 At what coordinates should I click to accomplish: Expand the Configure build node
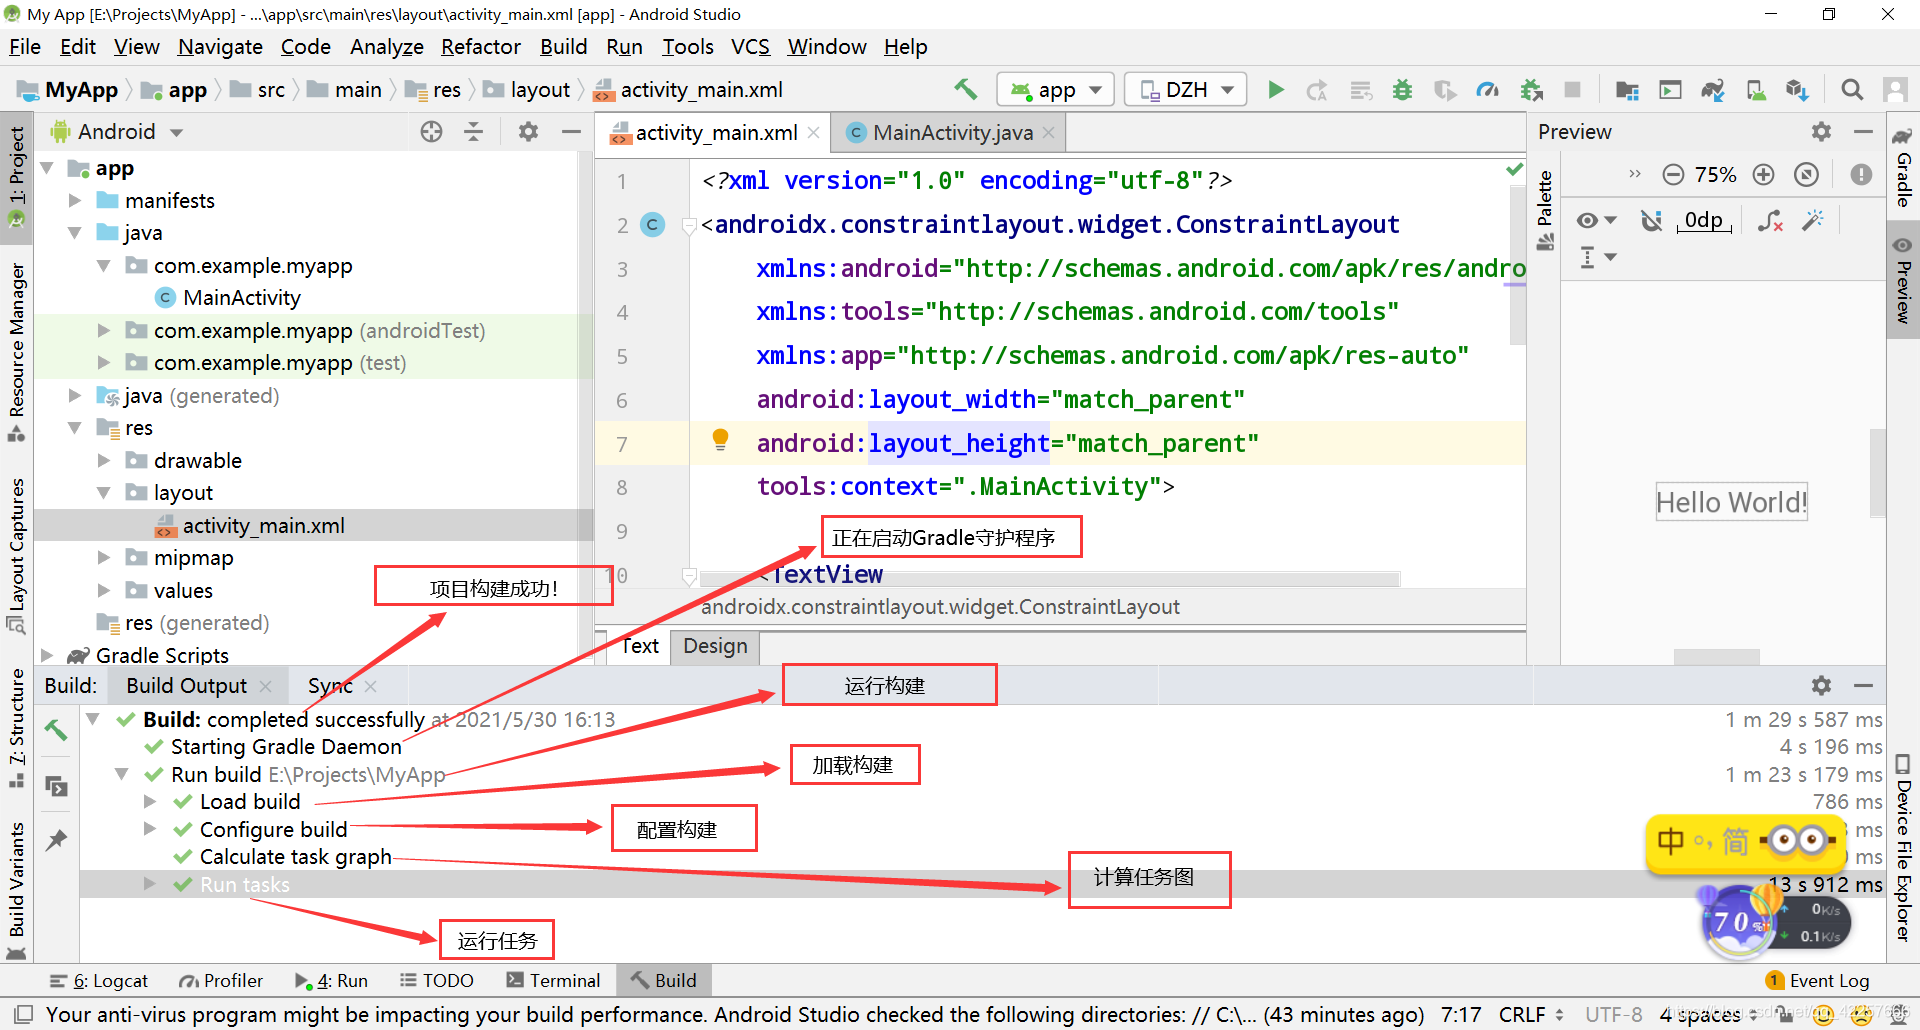(150, 829)
